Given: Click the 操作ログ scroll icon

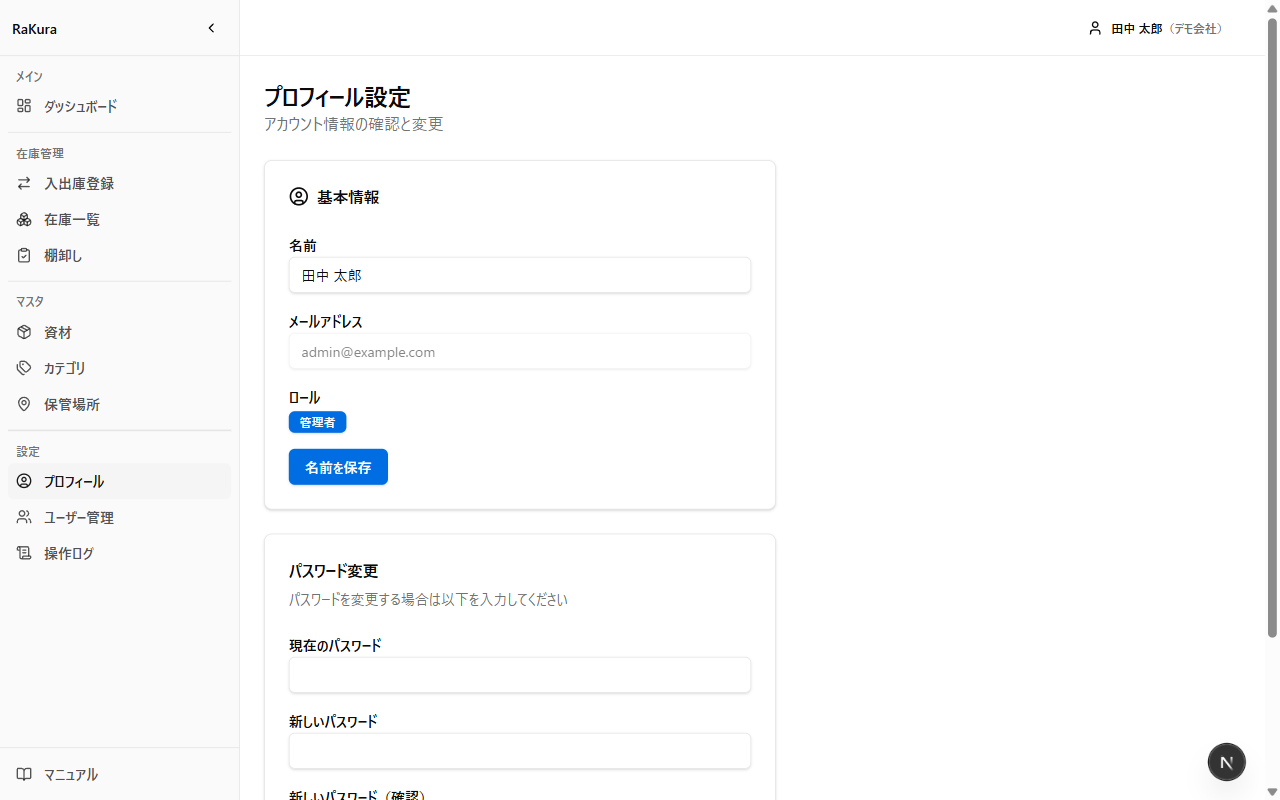Looking at the screenshot, I should [x=24, y=554].
